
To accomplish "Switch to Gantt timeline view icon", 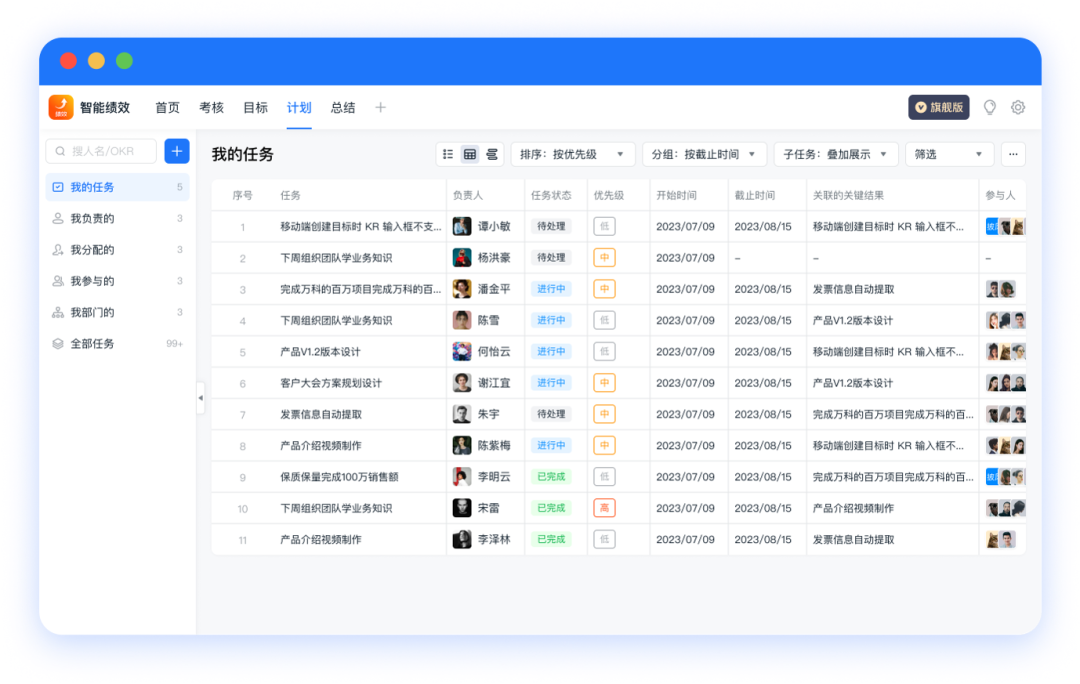I will (x=492, y=154).
